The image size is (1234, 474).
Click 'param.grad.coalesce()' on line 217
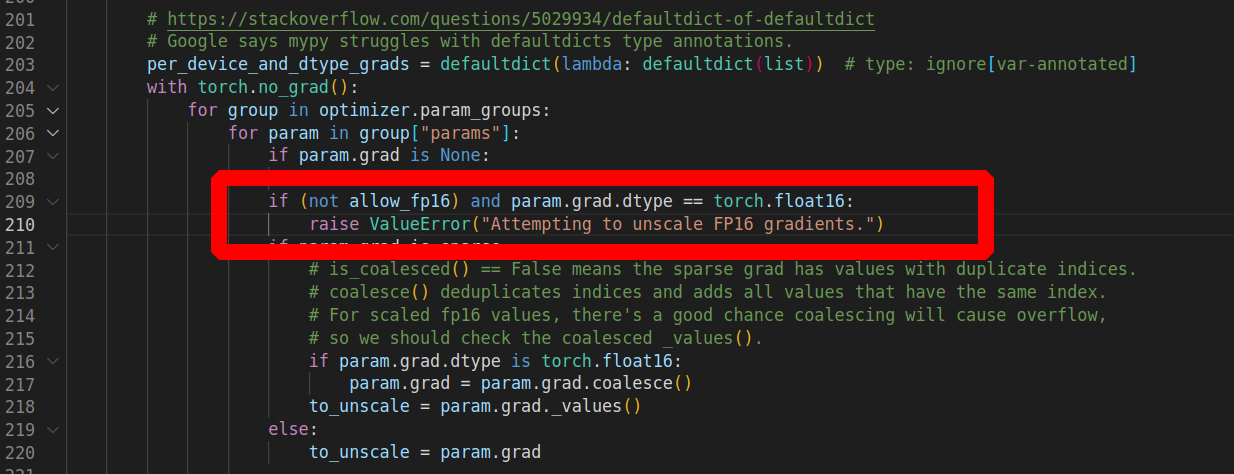click(587, 383)
